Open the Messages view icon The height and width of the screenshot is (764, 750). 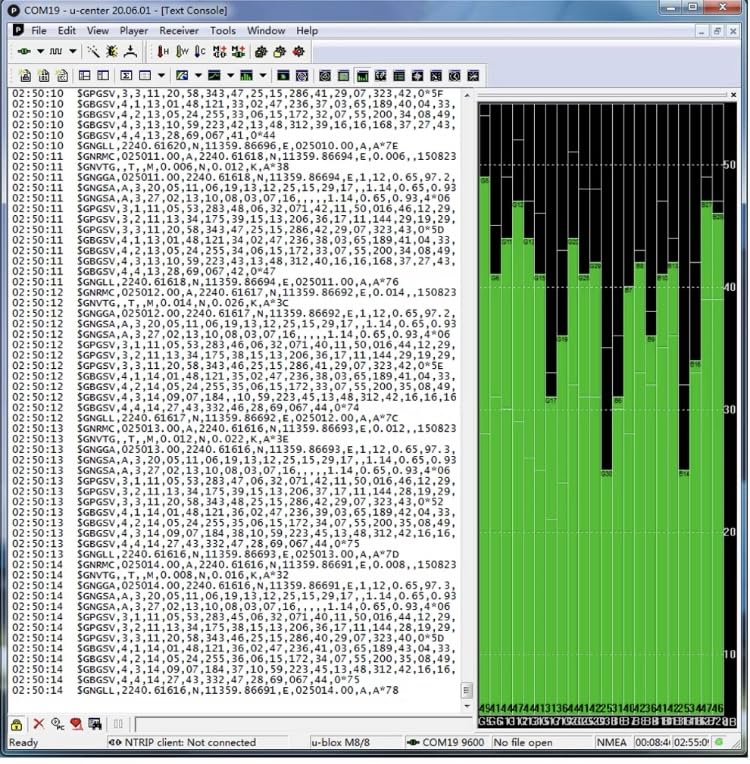click(84, 76)
